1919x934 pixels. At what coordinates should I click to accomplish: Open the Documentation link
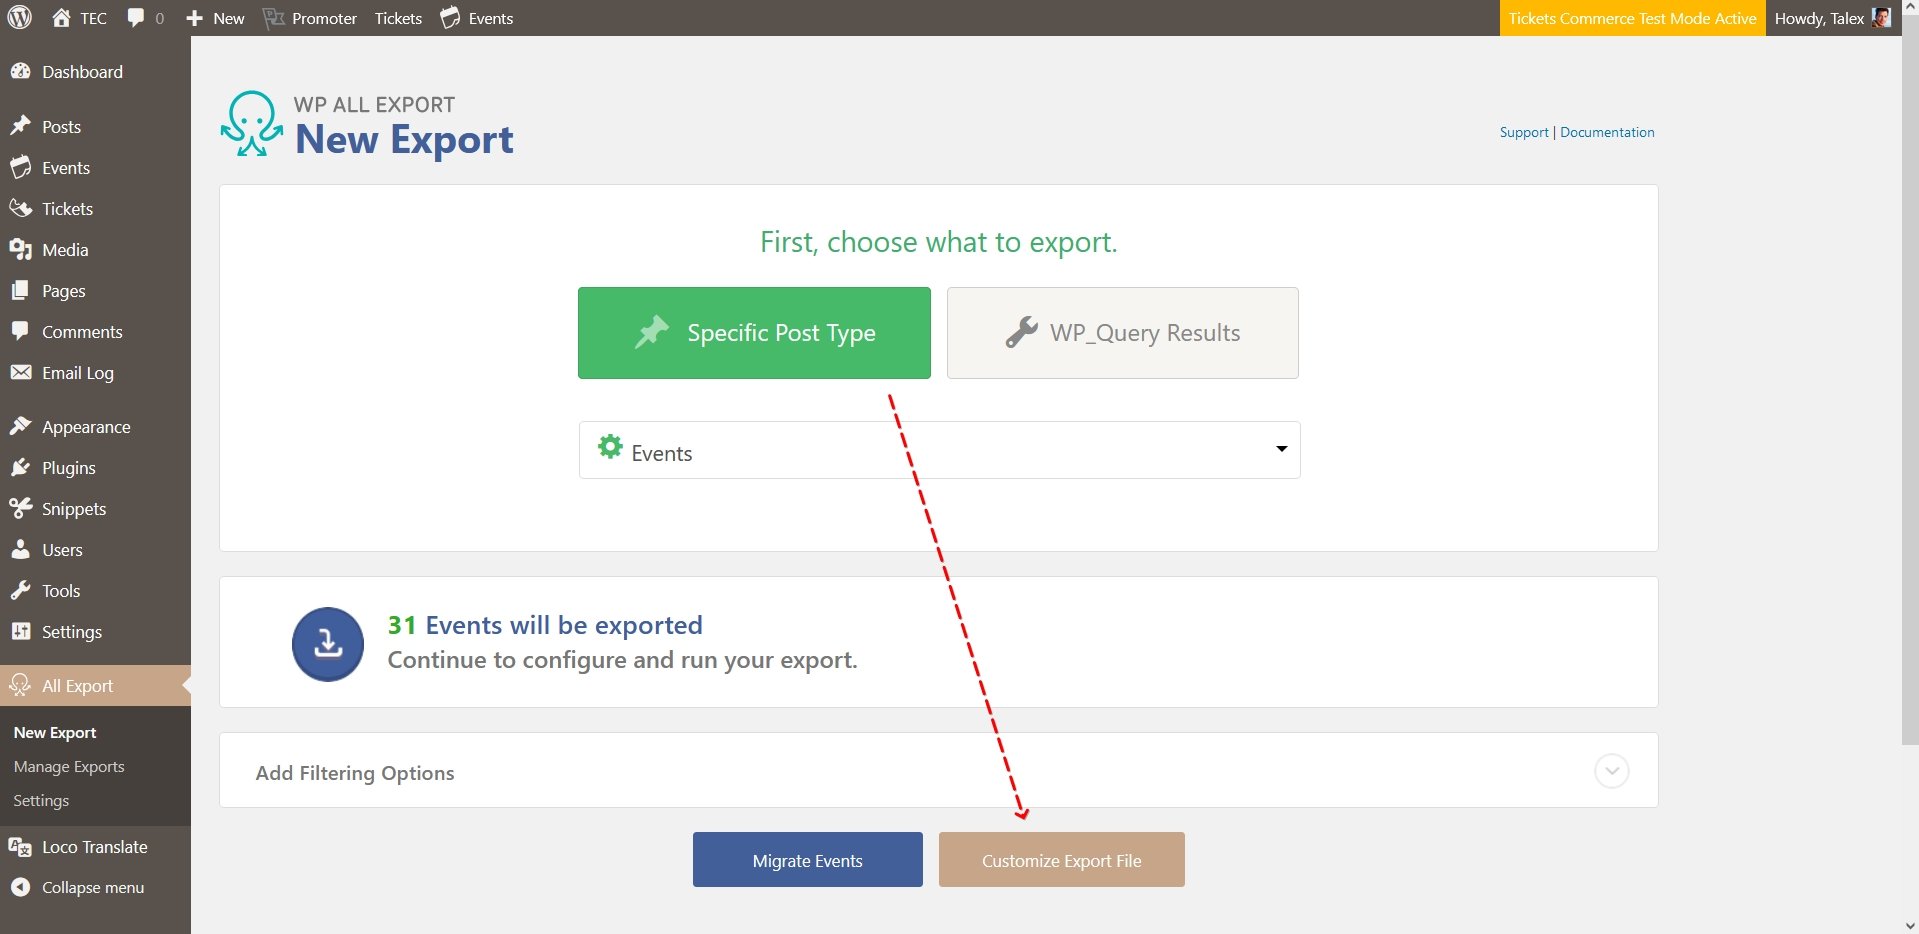1606,132
